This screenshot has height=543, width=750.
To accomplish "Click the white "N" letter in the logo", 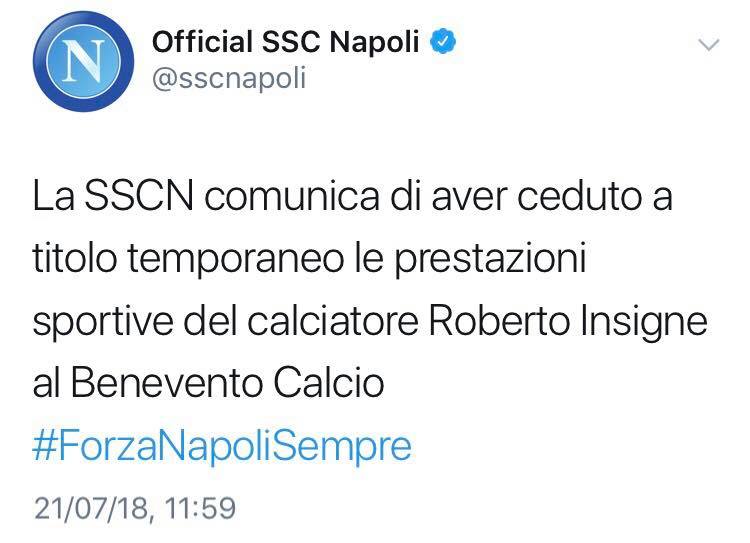I will [x=77, y=62].
